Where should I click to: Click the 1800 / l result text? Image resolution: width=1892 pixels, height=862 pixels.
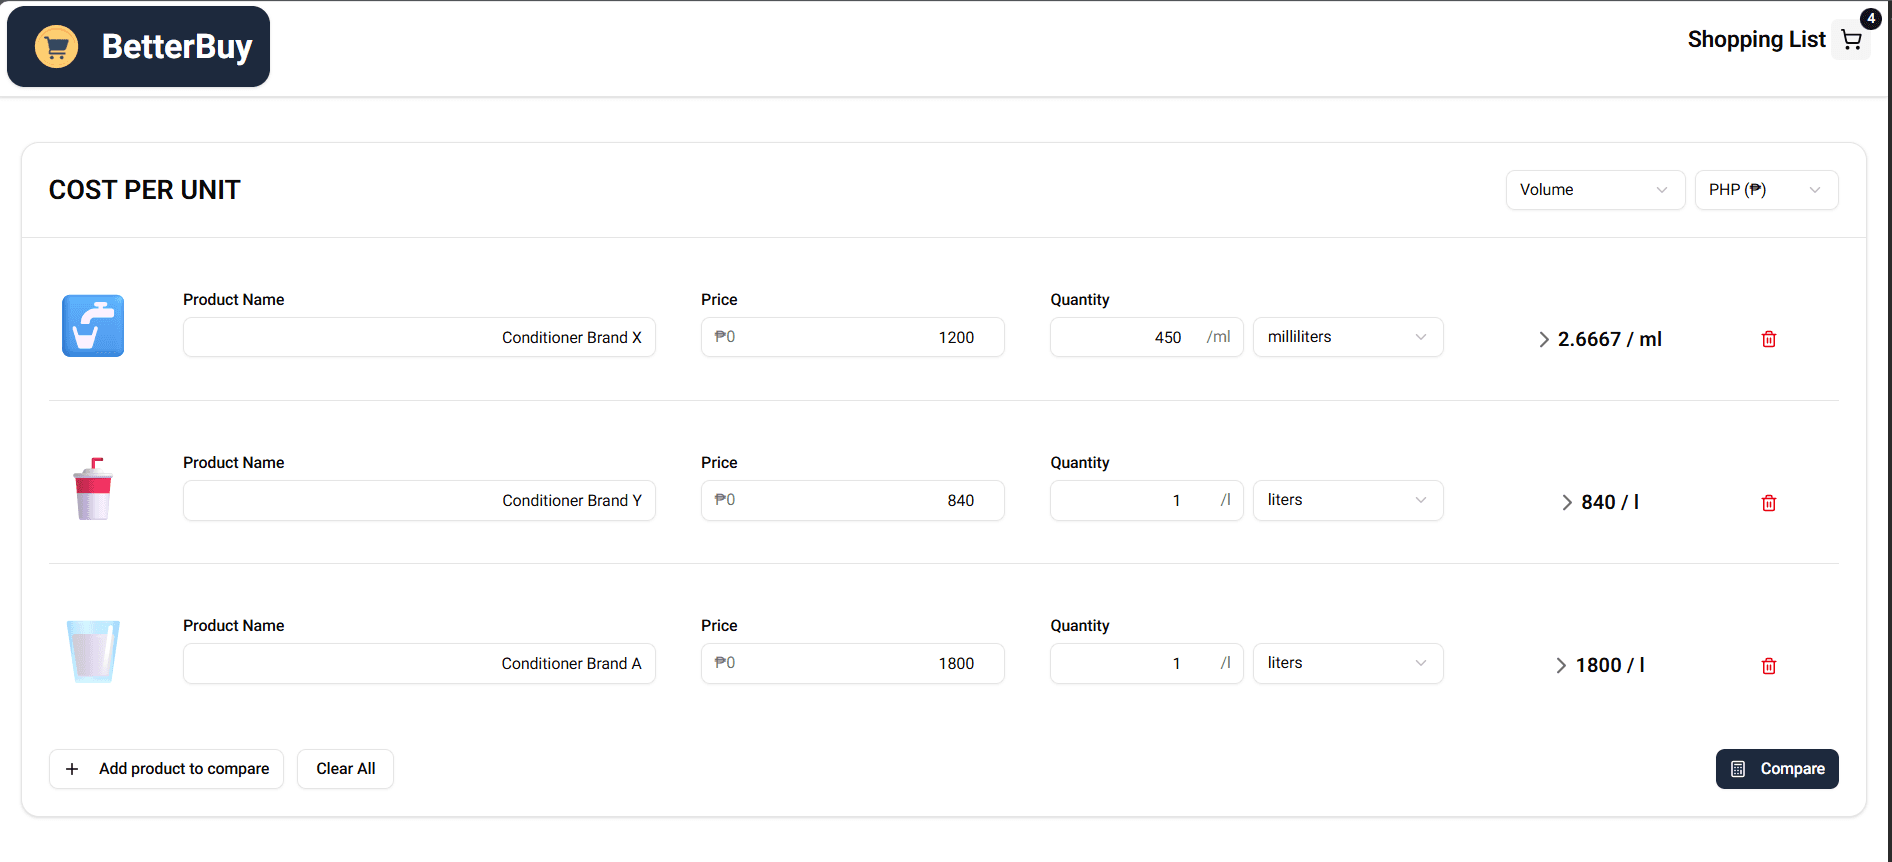[1610, 666]
